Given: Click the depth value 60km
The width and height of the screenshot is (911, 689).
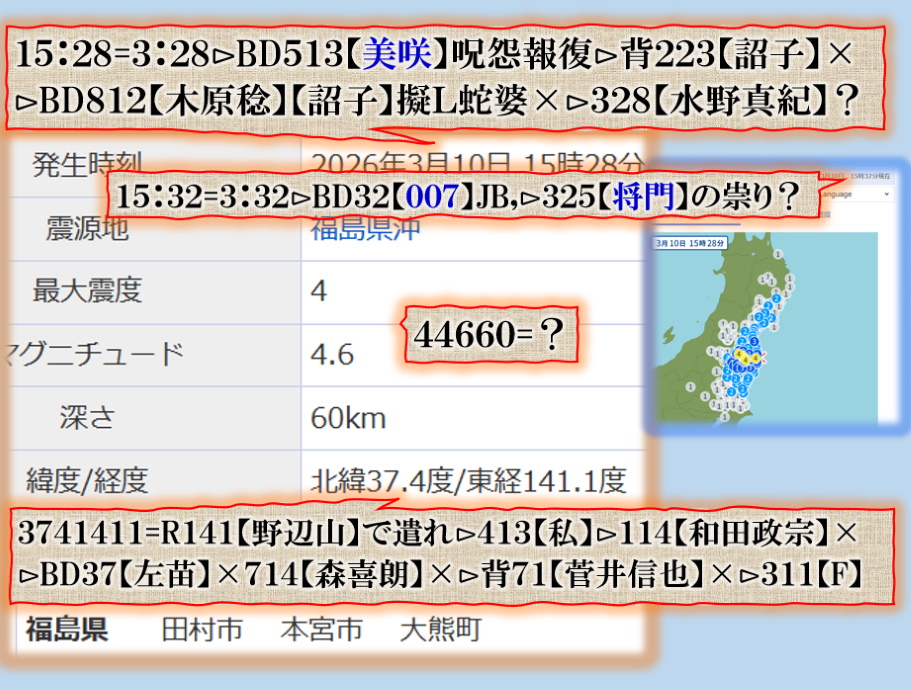Looking at the screenshot, I should tap(348, 417).
